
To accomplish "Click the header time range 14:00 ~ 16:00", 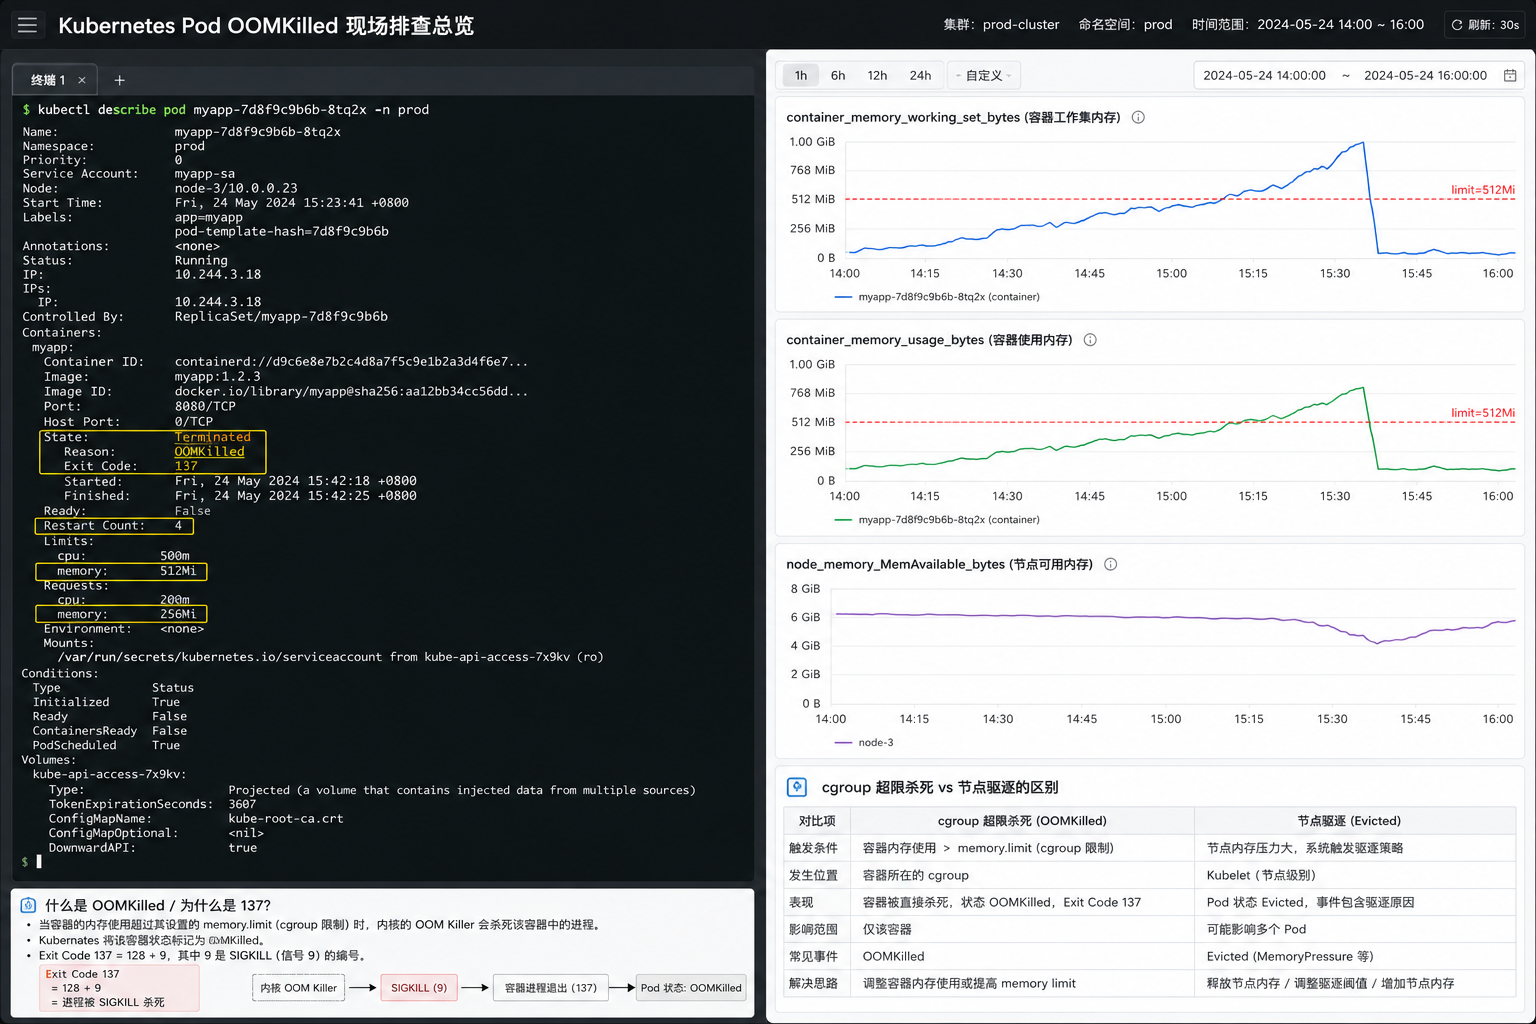I will coord(1307,25).
